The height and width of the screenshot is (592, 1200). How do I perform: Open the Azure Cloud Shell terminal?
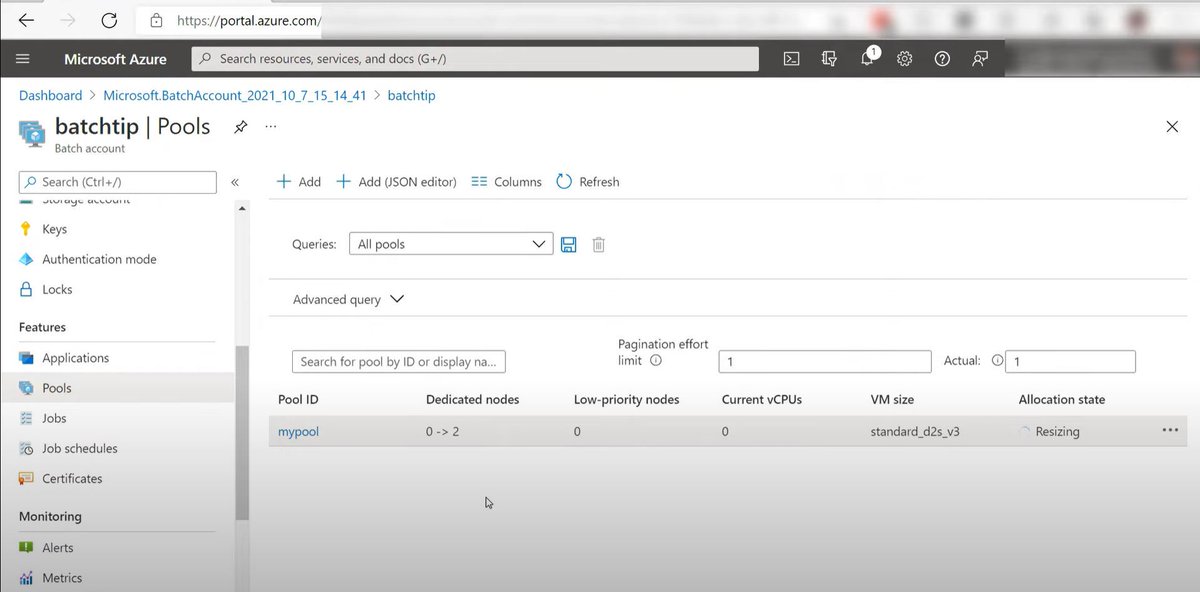click(791, 58)
